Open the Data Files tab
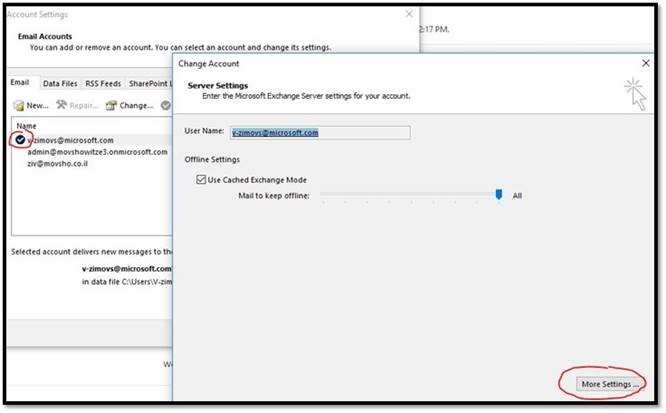Viewport: 666px width, 413px height. point(61,83)
